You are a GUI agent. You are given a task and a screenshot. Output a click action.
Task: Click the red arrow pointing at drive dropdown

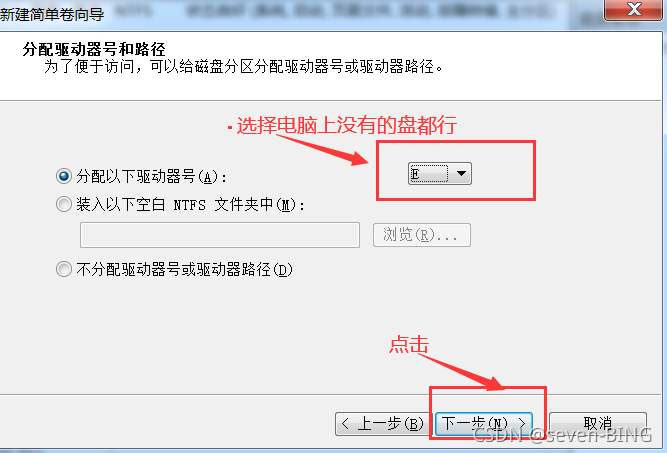tap(323, 149)
